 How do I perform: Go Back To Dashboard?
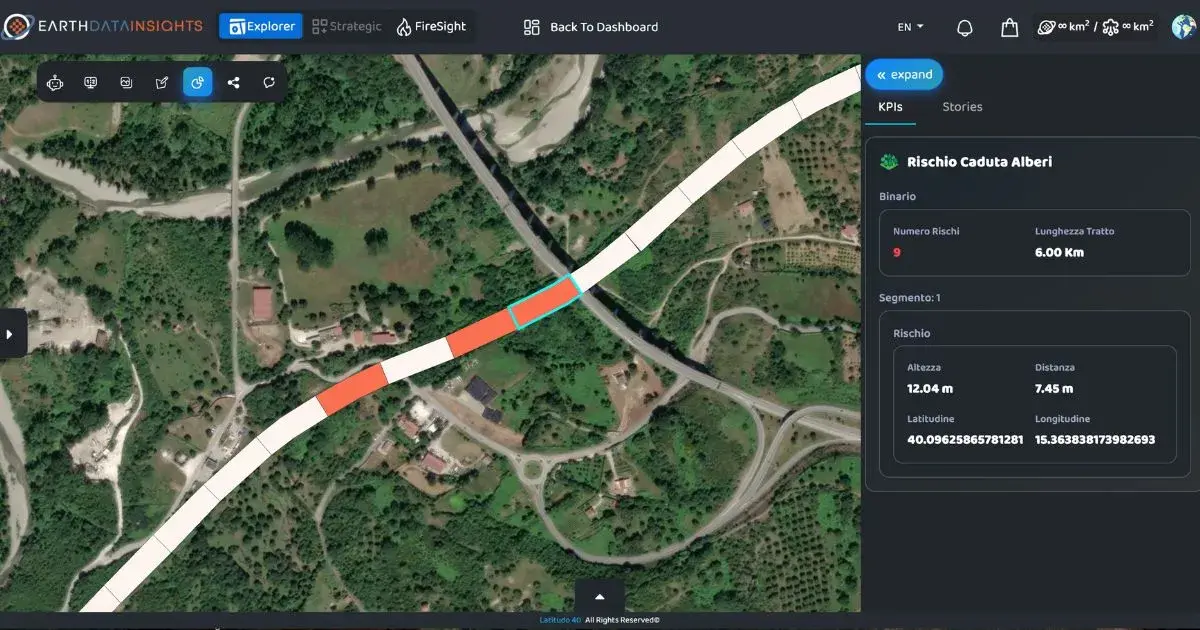click(x=591, y=27)
